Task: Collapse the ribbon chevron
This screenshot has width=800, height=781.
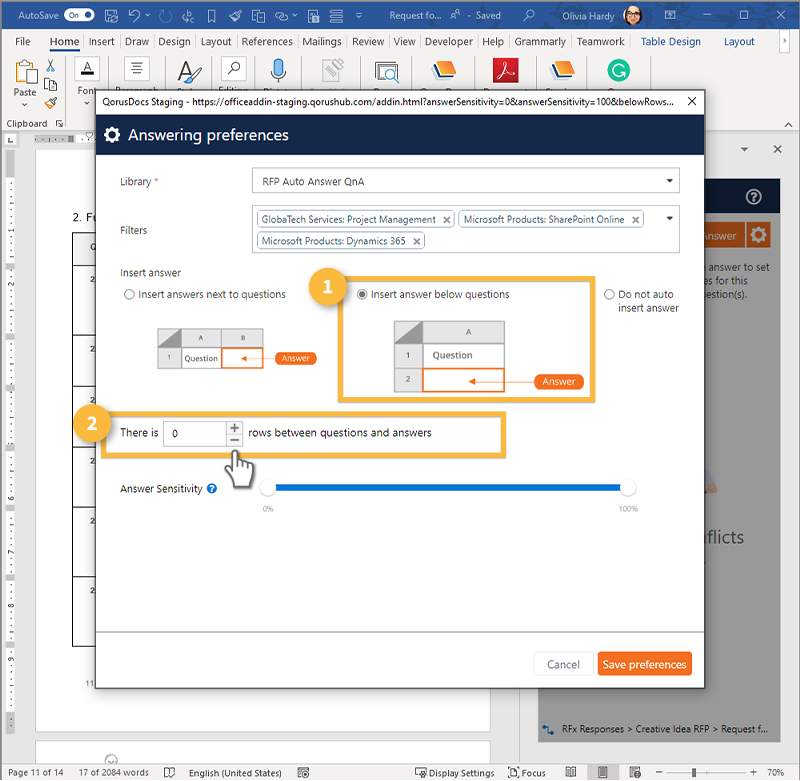Action: [x=788, y=124]
